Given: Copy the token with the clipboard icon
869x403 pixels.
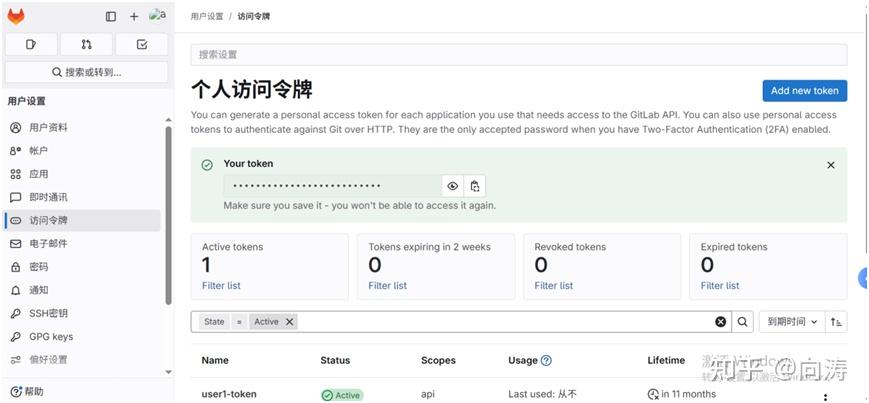Looking at the screenshot, I should pyautogui.click(x=474, y=186).
